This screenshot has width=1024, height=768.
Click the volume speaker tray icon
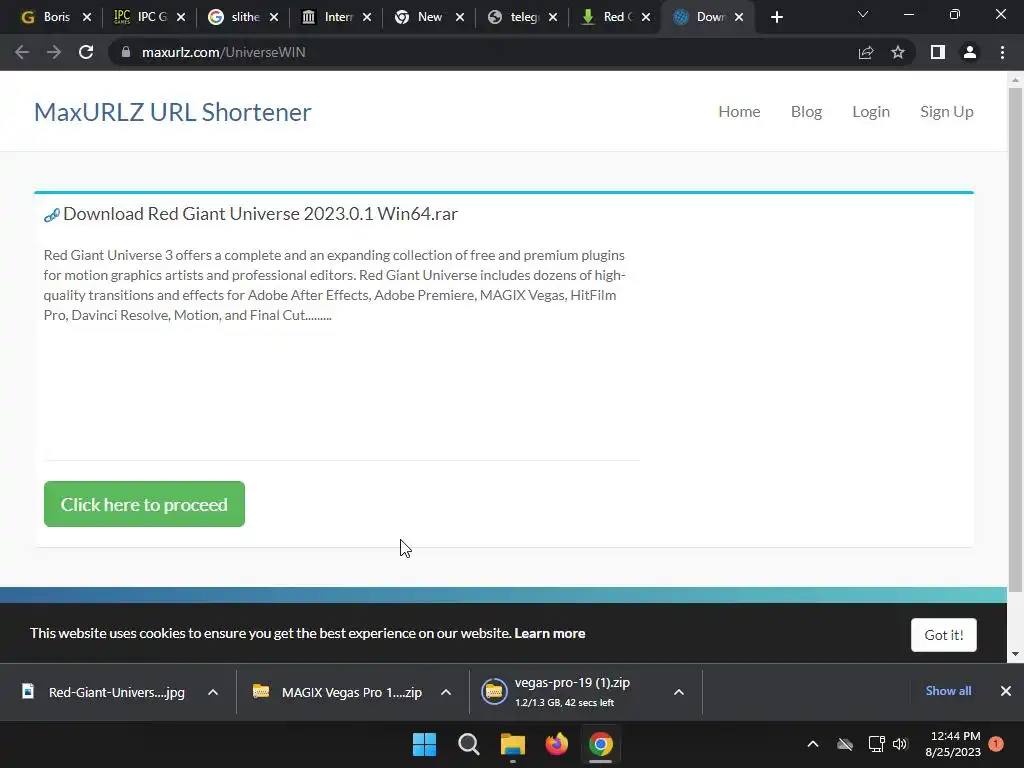click(900, 744)
